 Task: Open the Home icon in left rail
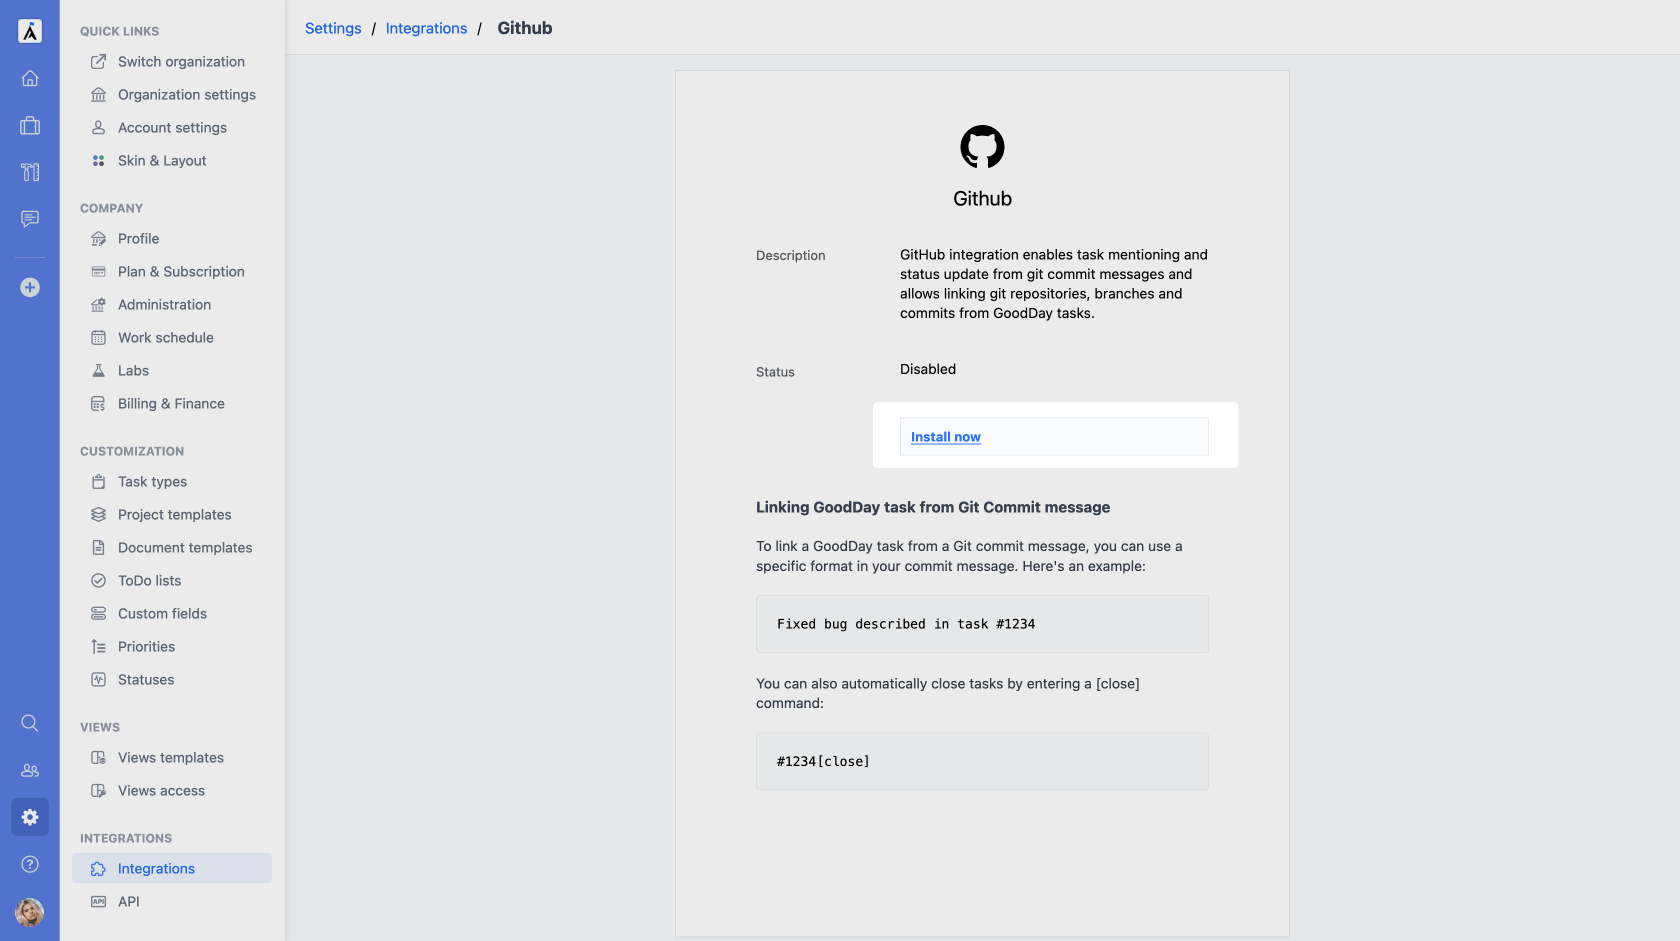pyautogui.click(x=30, y=78)
